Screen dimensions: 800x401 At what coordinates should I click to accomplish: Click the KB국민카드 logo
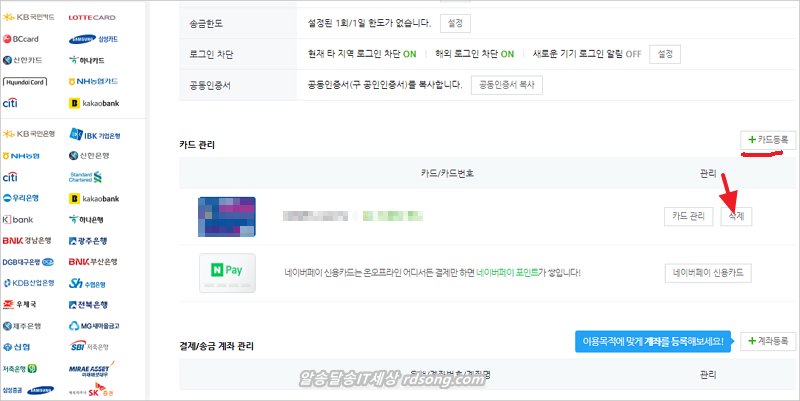[x=30, y=18]
